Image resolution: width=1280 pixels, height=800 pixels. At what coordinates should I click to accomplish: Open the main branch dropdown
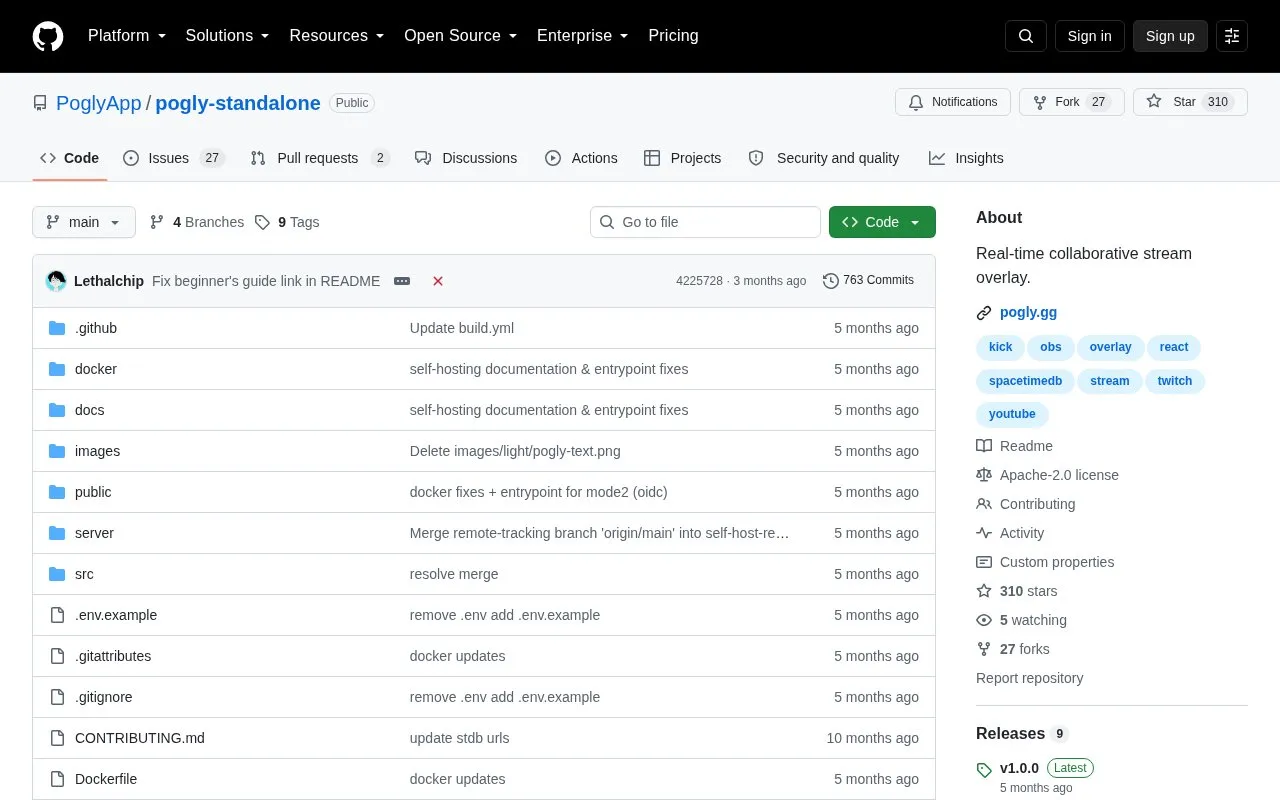point(84,222)
